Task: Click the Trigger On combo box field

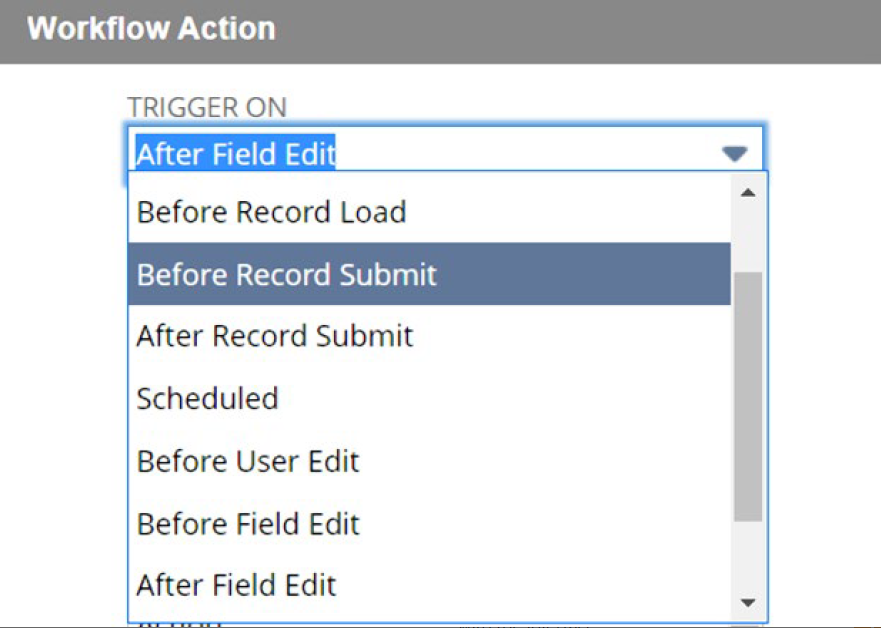Action: tap(445, 154)
